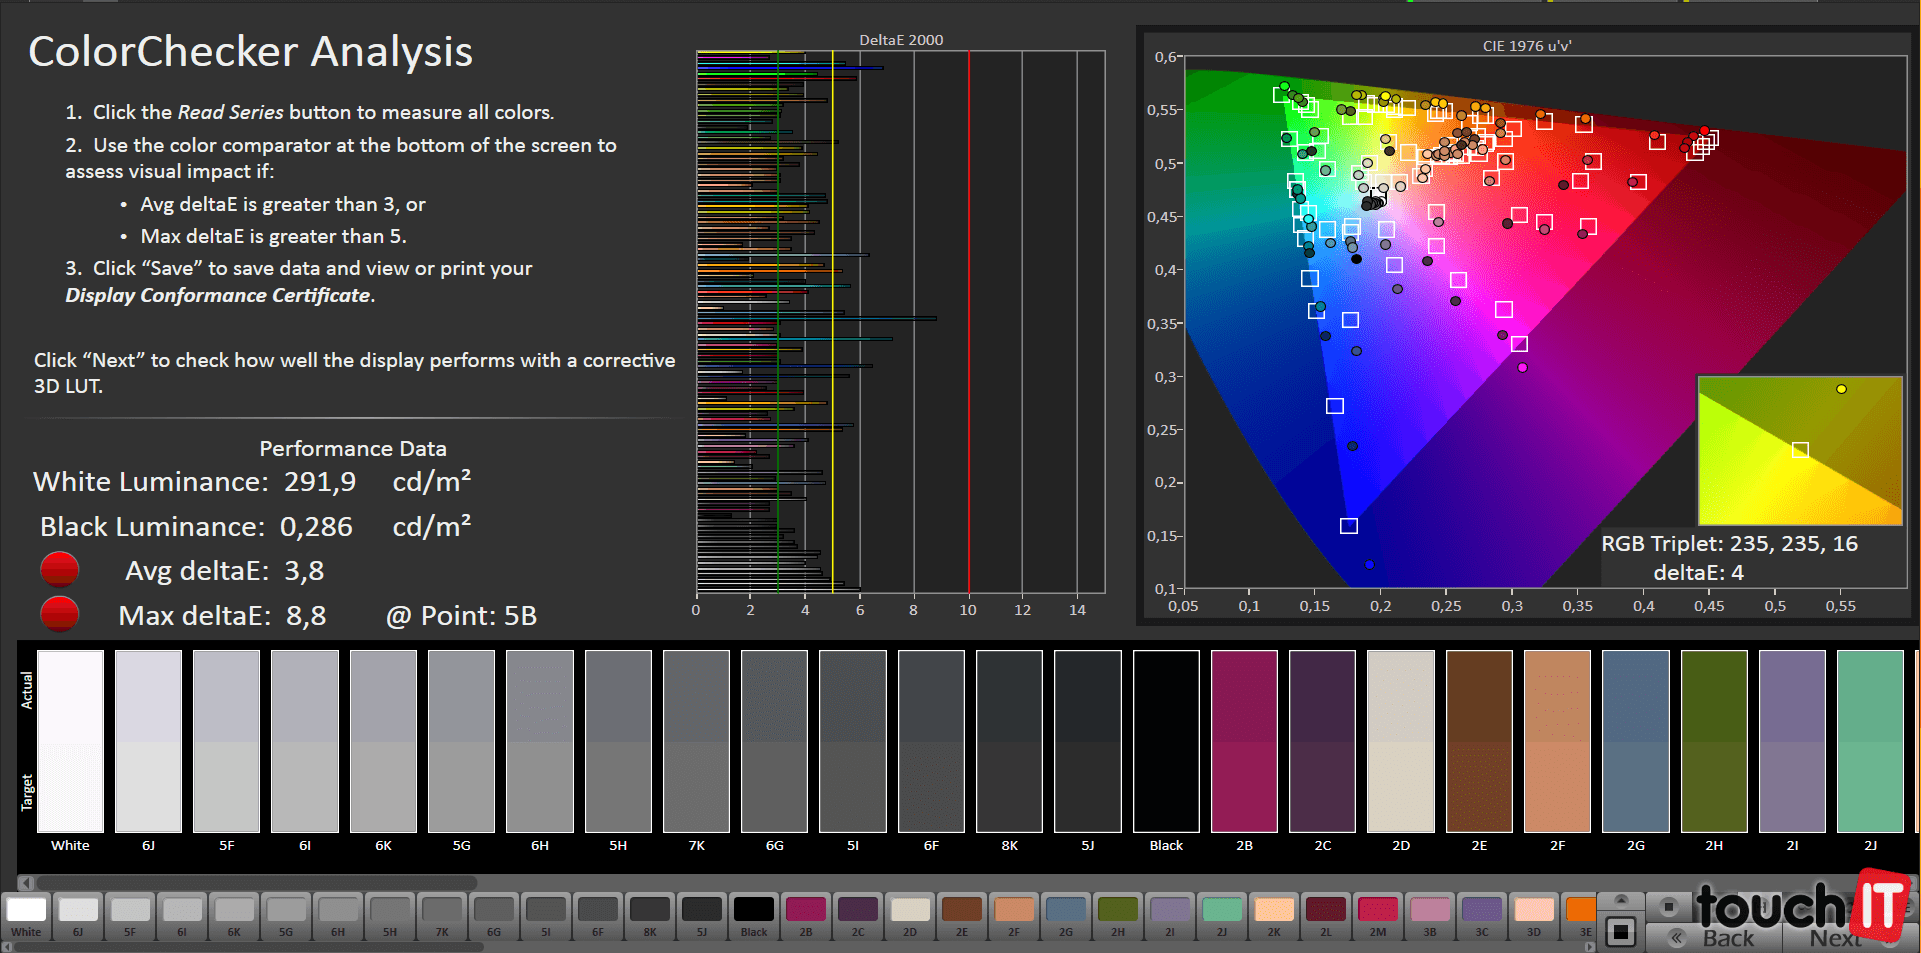Click the comparator horizontal scrollbar thumb

pos(256,882)
